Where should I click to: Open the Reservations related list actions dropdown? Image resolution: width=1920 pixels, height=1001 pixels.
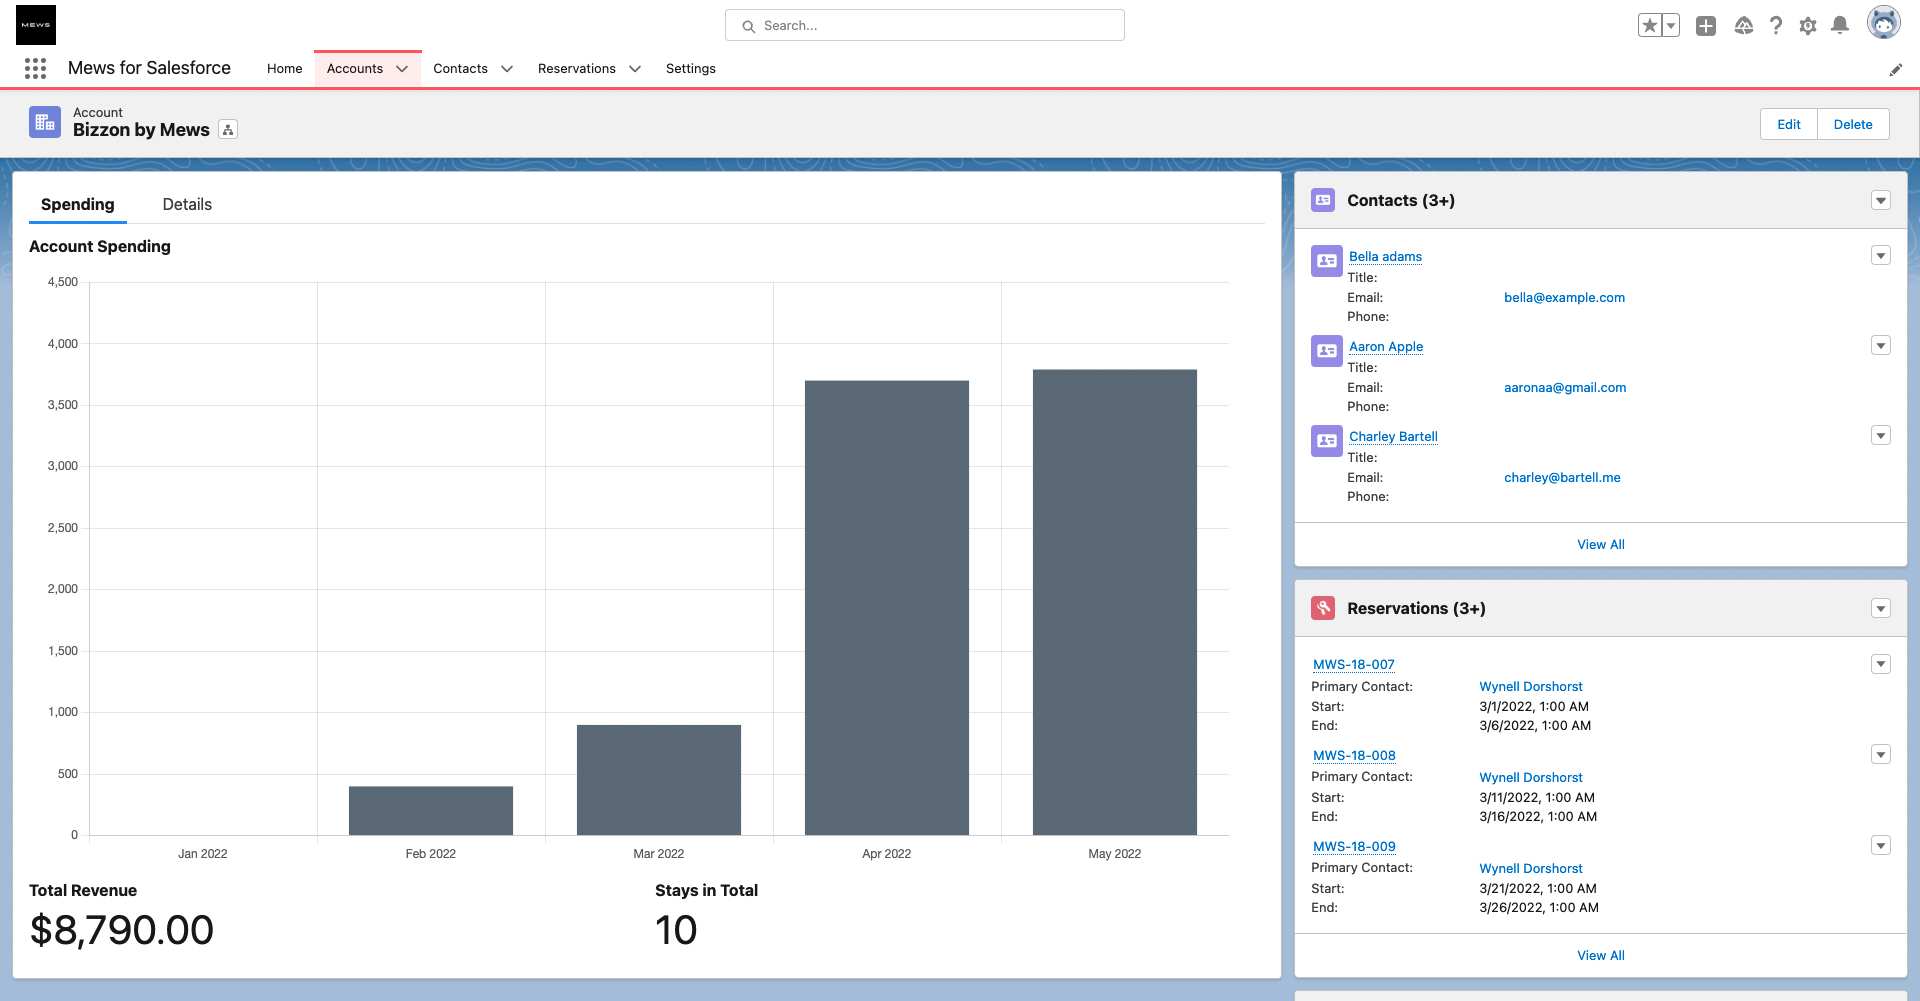pos(1881,608)
